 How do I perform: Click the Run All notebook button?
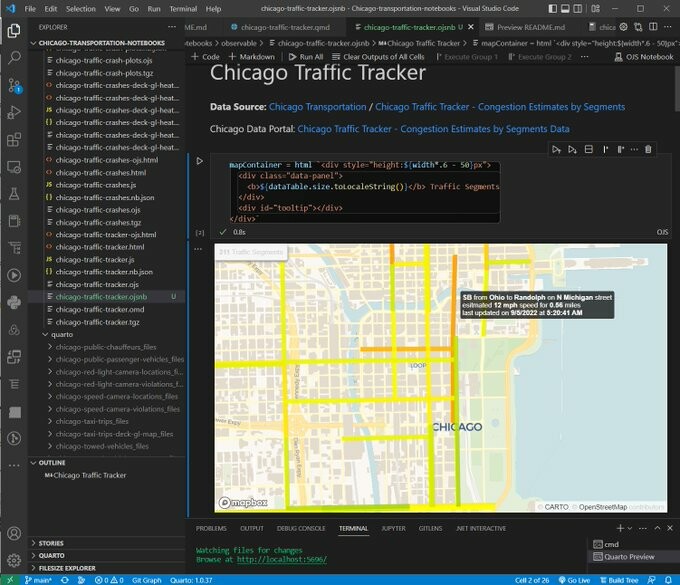point(306,57)
